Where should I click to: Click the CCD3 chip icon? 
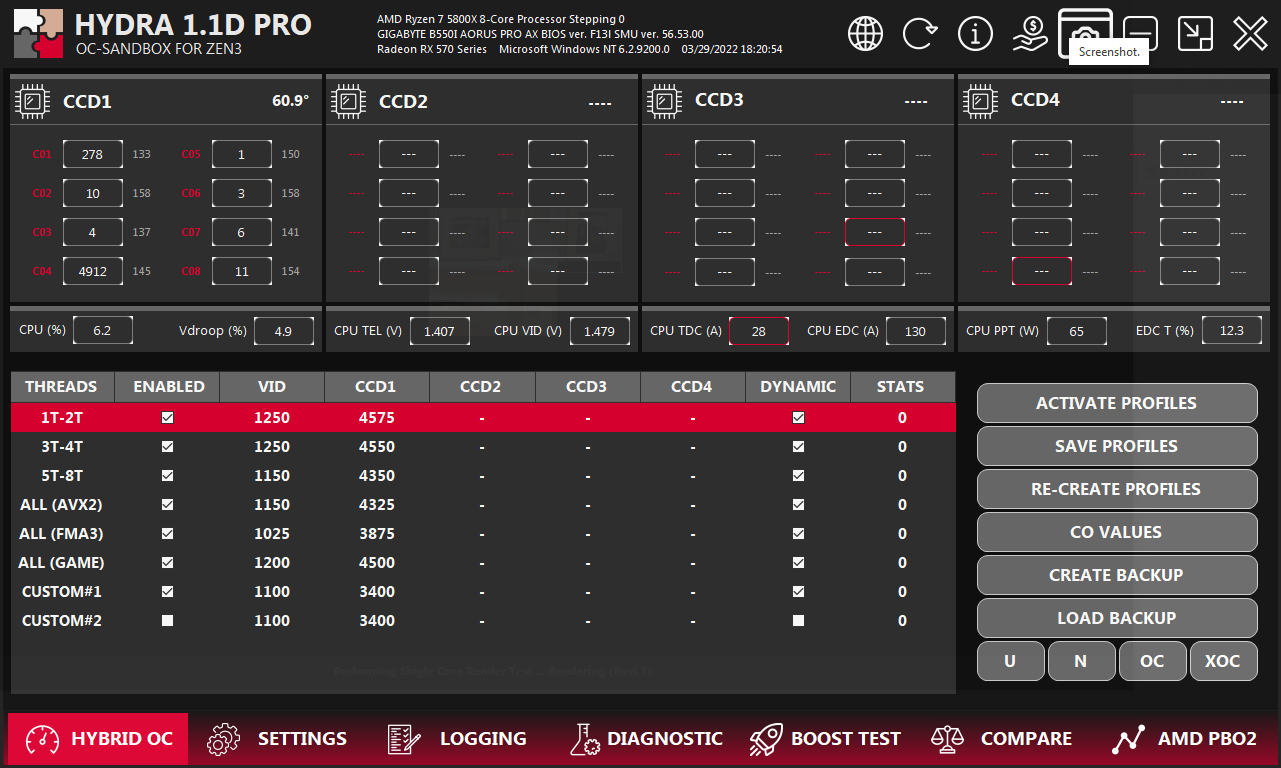(x=665, y=101)
